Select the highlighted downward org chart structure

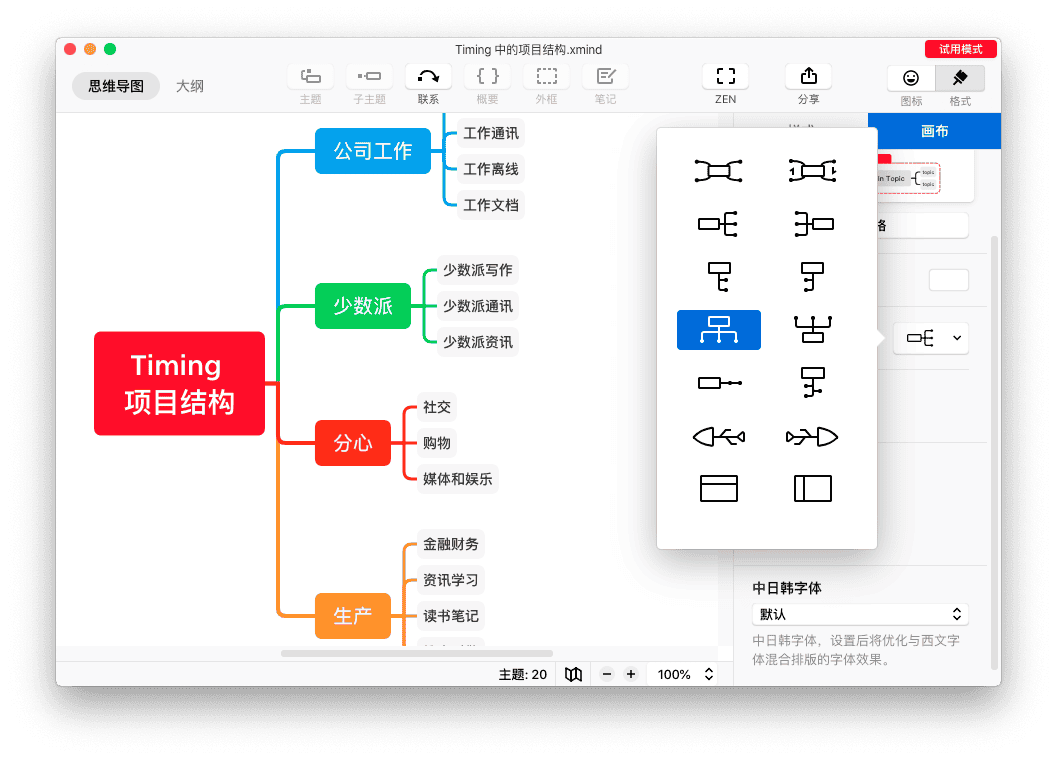click(x=719, y=330)
